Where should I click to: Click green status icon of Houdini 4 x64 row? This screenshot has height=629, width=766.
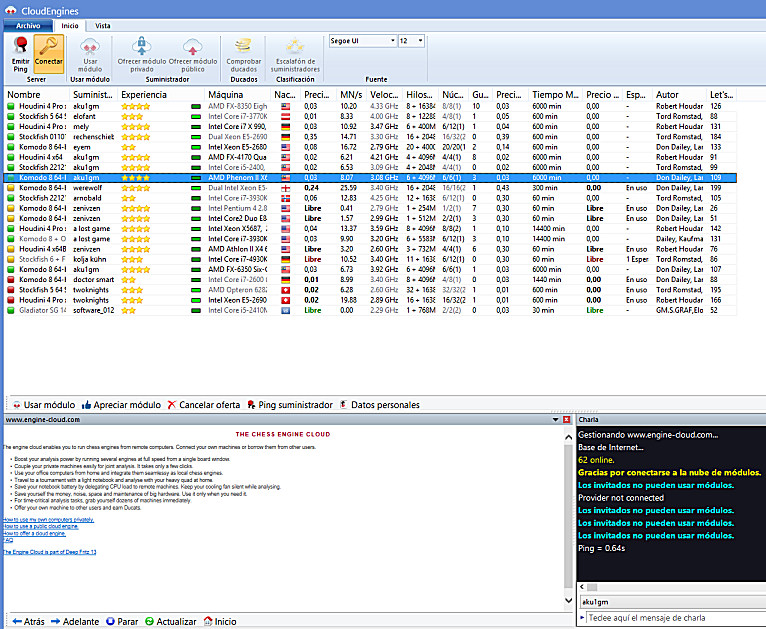pyautogui.click(x=11, y=157)
